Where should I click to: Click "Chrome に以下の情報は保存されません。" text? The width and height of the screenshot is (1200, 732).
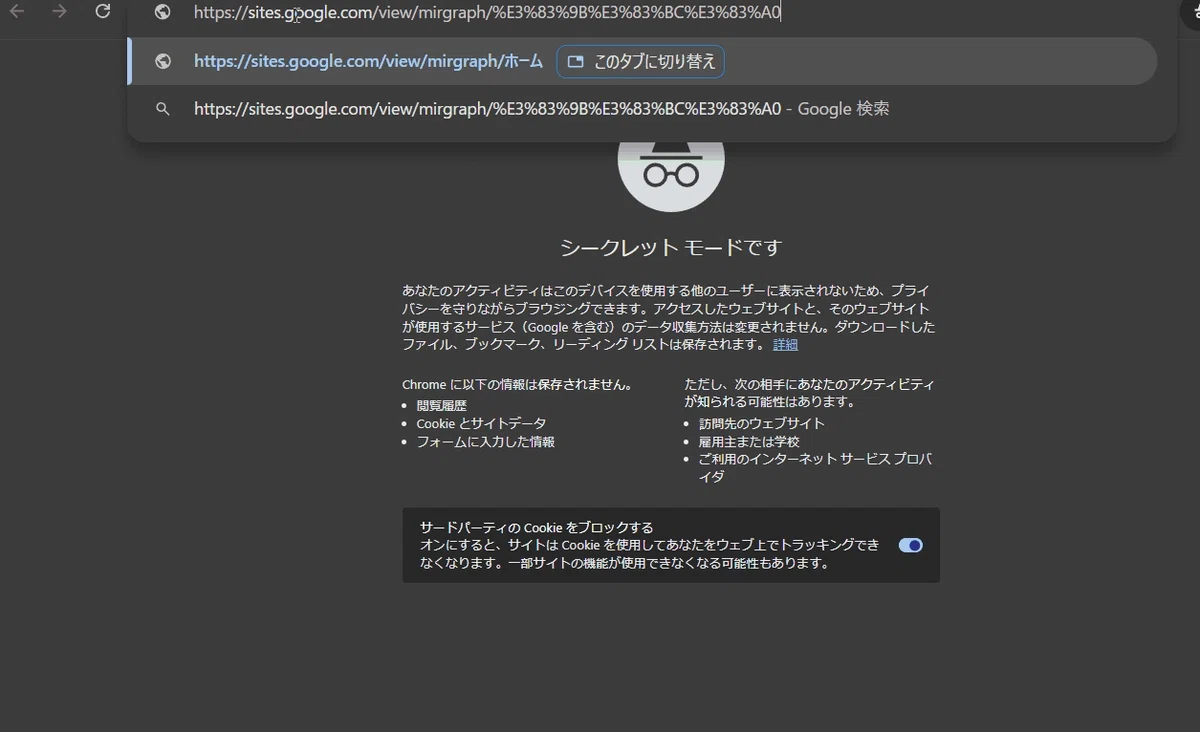coord(517,384)
